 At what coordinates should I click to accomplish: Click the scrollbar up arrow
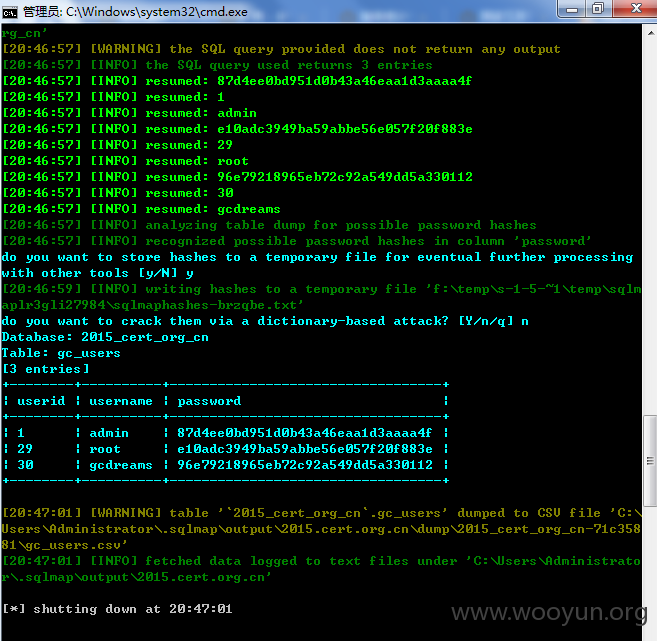[x=650, y=33]
